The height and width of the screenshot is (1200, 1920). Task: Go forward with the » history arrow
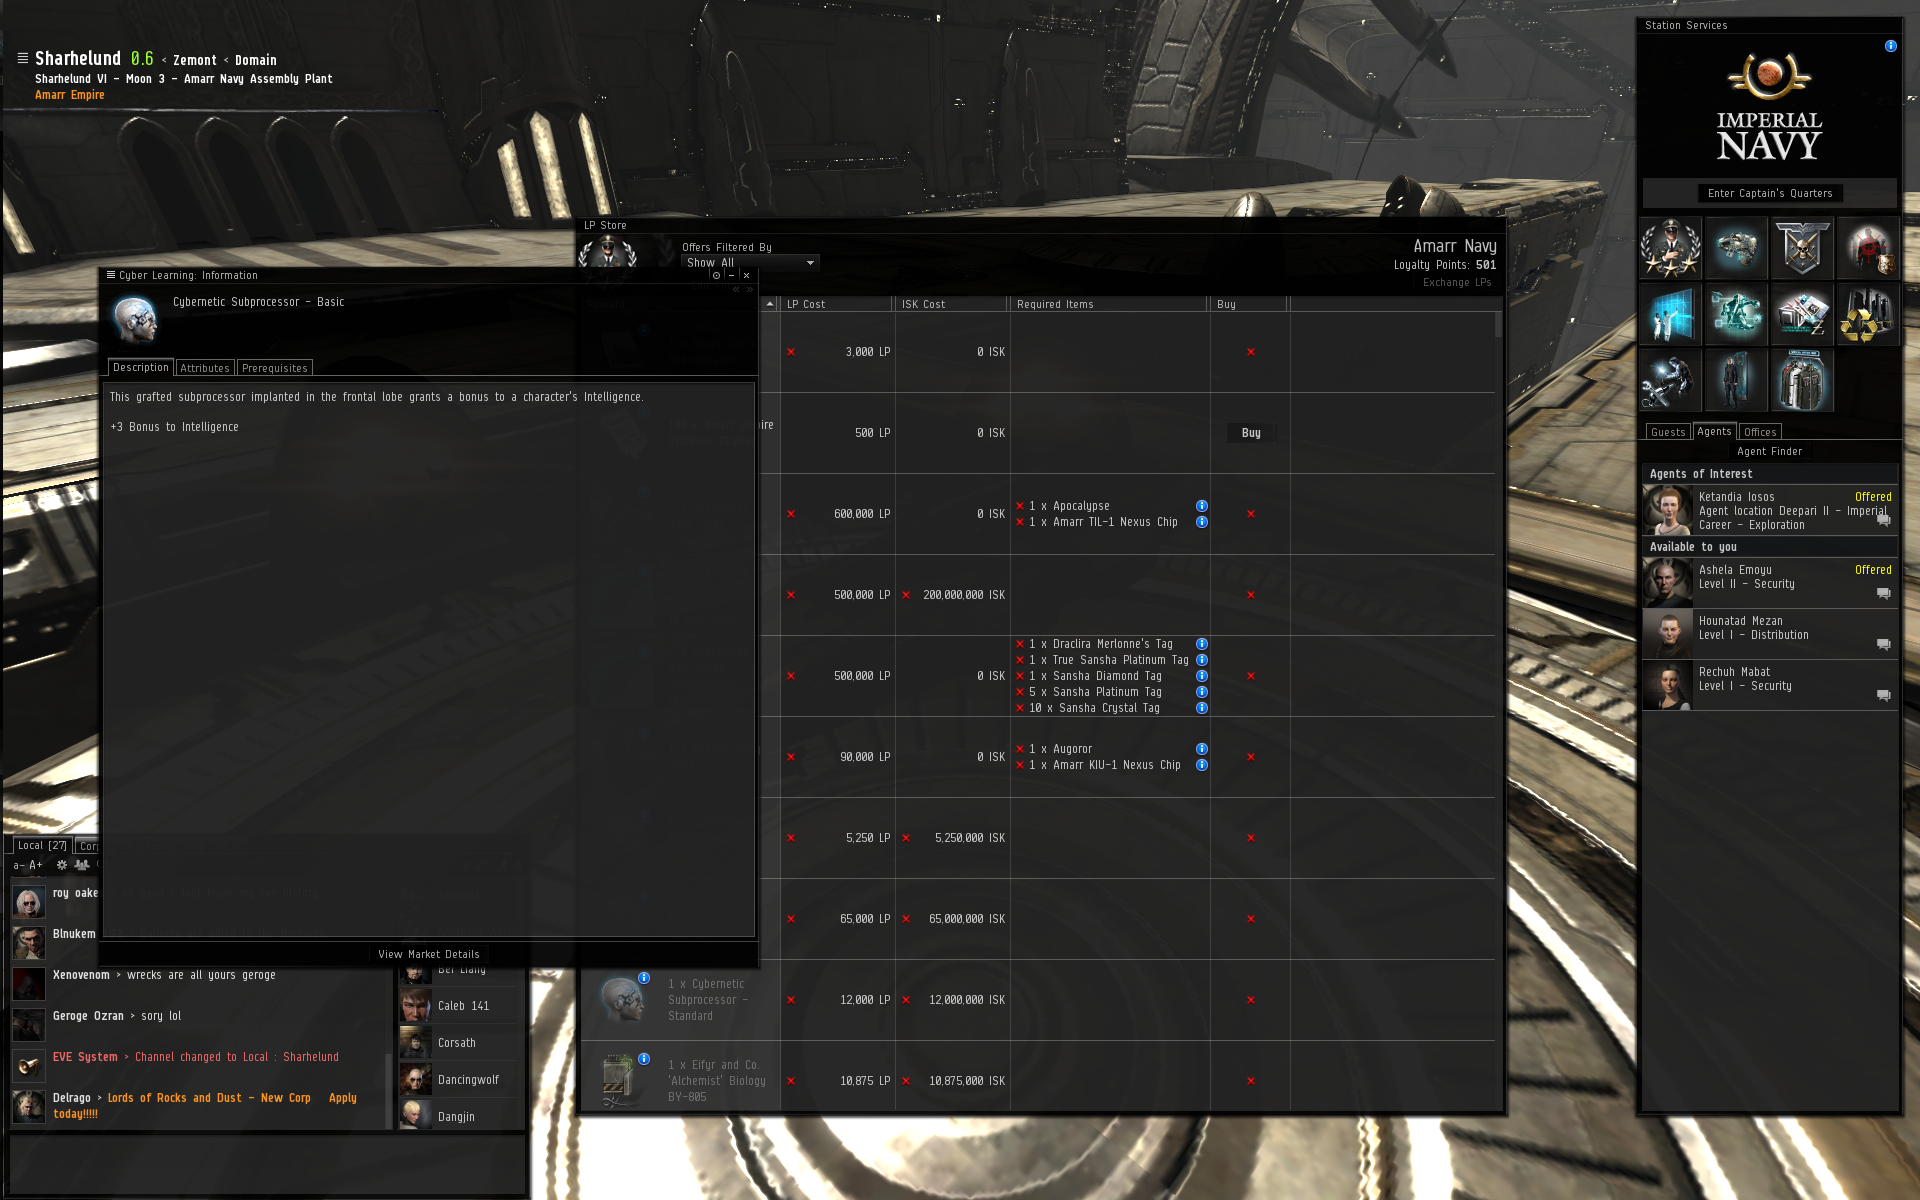tap(749, 290)
